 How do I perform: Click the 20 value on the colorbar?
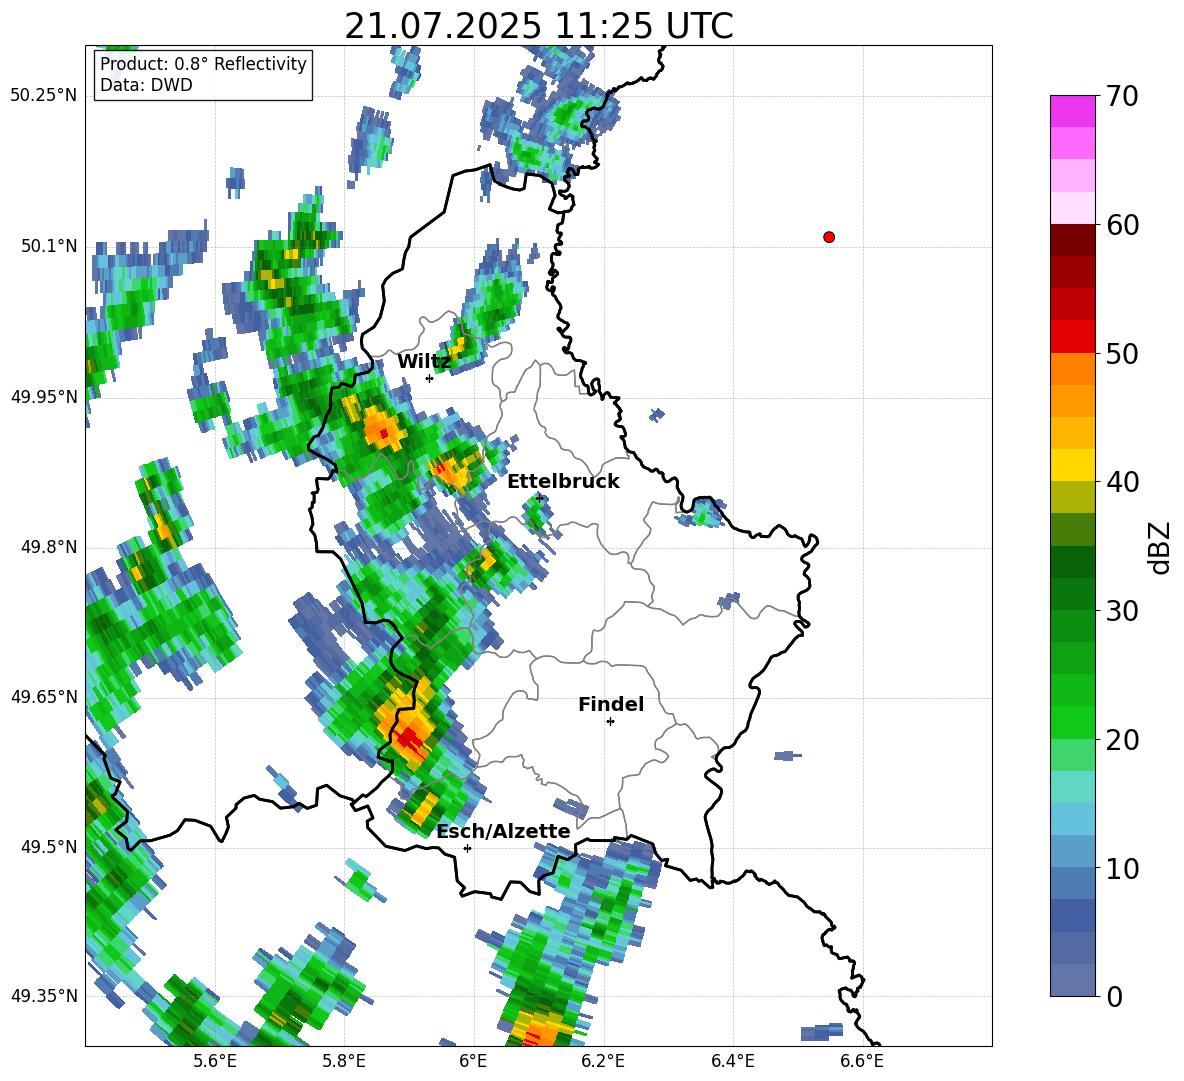point(1122,740)
